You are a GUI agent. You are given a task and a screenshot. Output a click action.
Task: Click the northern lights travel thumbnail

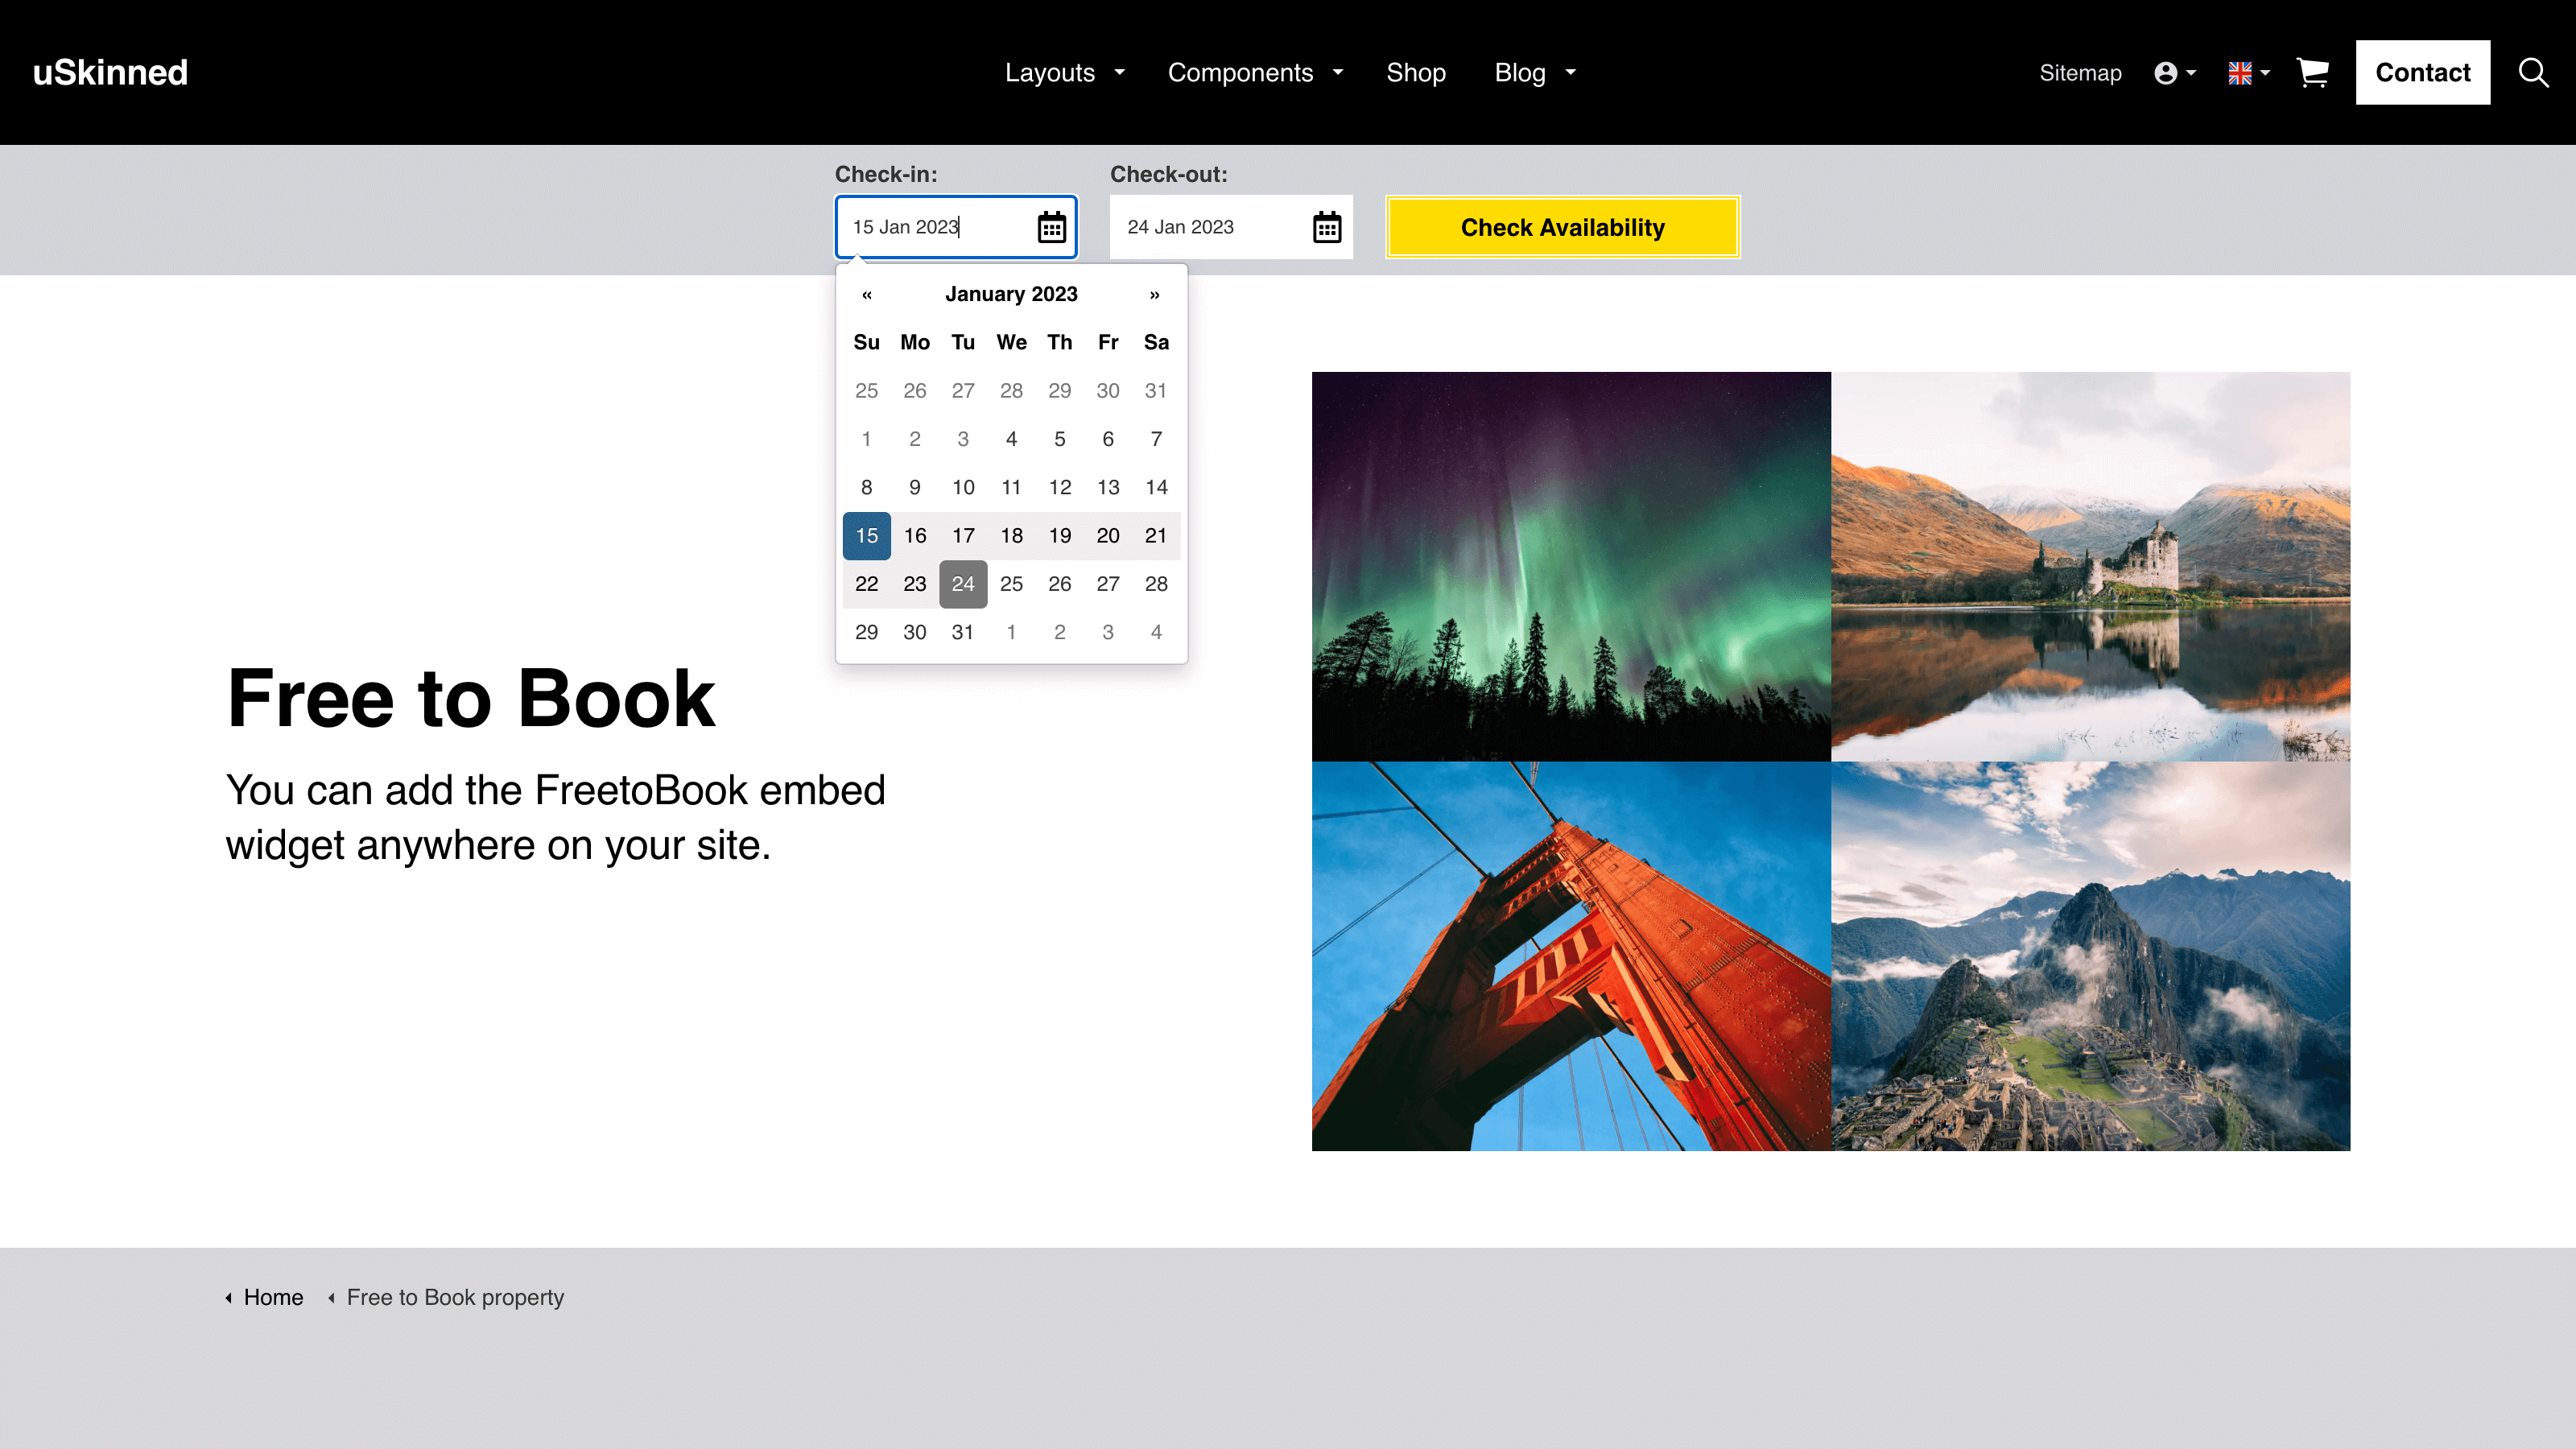[x=1571, y=566]
